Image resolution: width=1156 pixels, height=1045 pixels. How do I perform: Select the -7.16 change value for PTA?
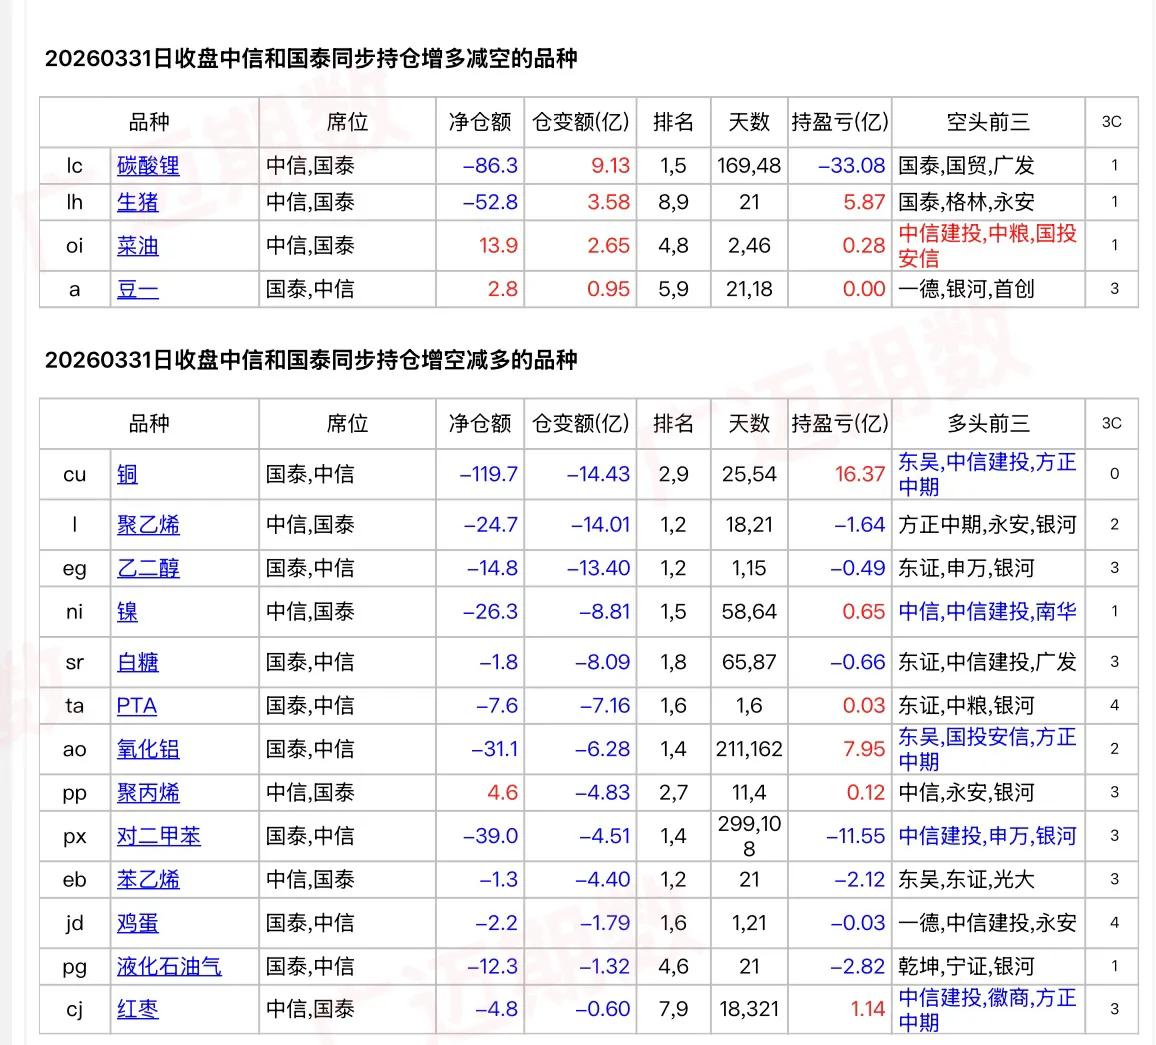[605, 706]
